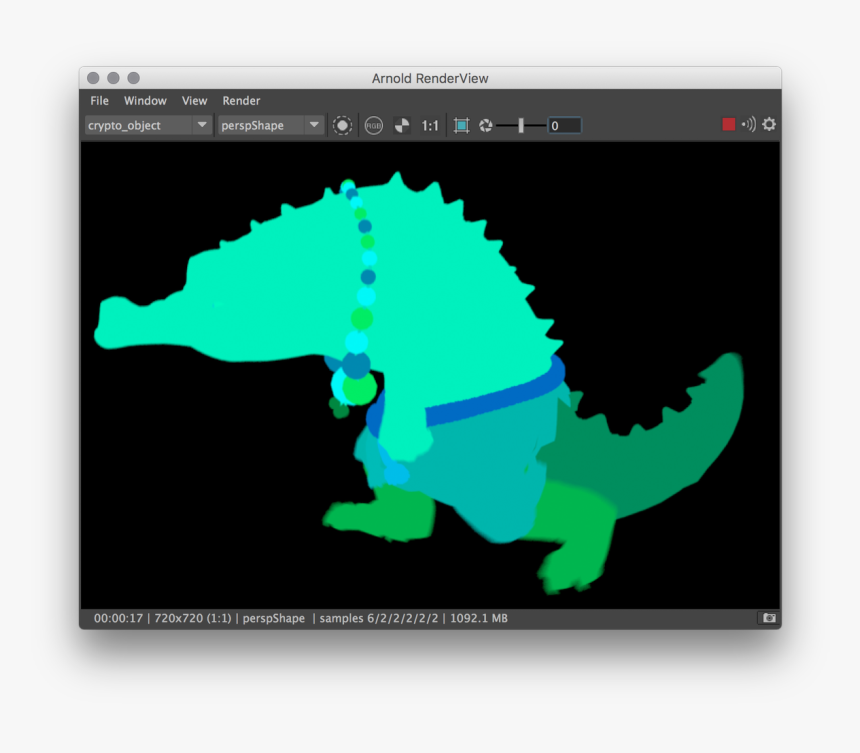Minimize the Arnold RenderView window
This screenshot has height=753, width=860.
(114, 78)
